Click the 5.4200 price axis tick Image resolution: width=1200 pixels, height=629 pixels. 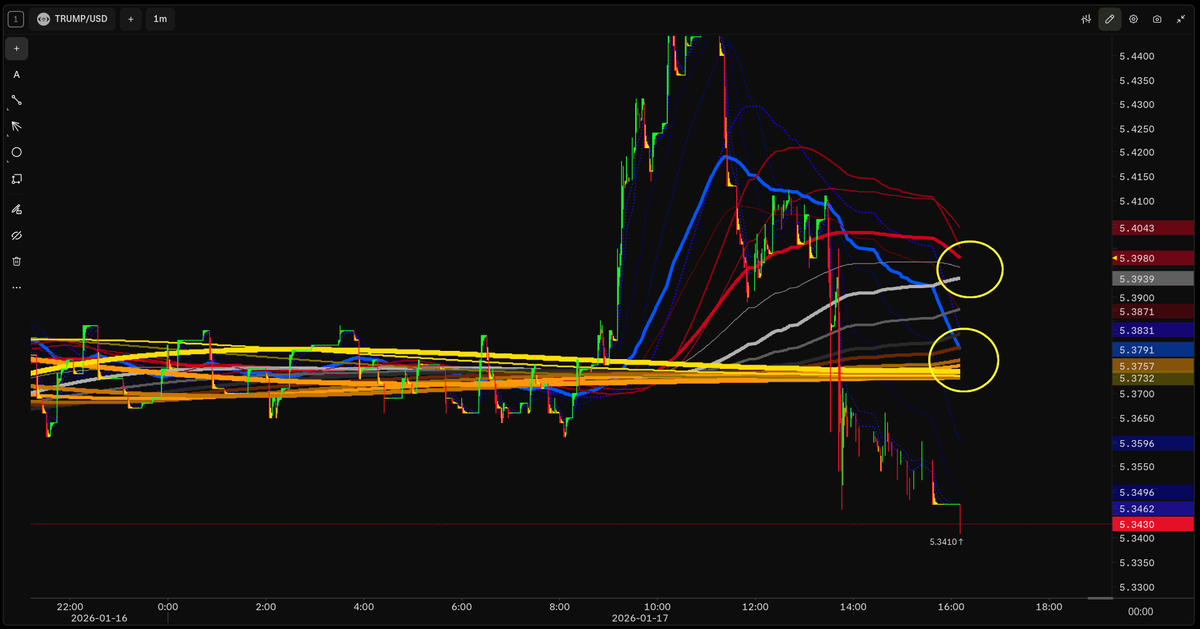click(x=1137, y=153)
